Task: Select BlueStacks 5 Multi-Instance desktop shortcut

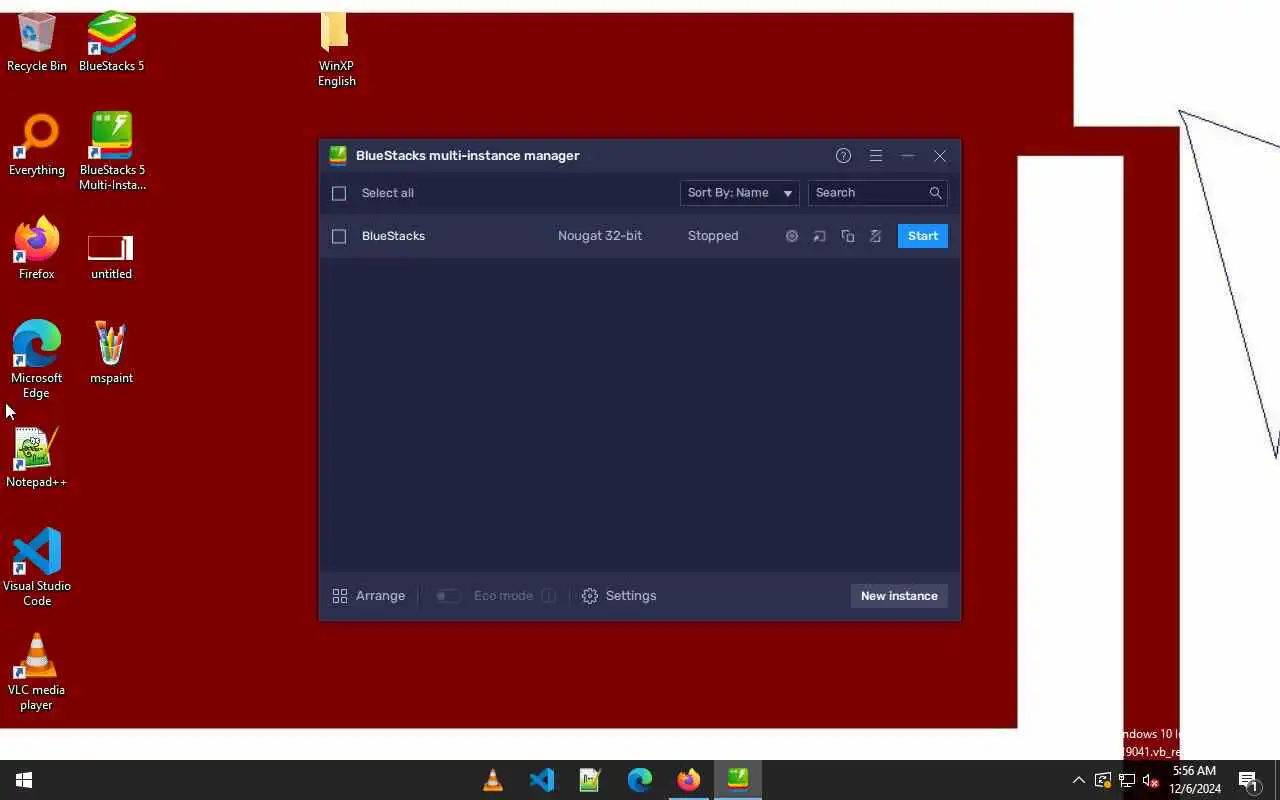Action: (x=112, y=152)
